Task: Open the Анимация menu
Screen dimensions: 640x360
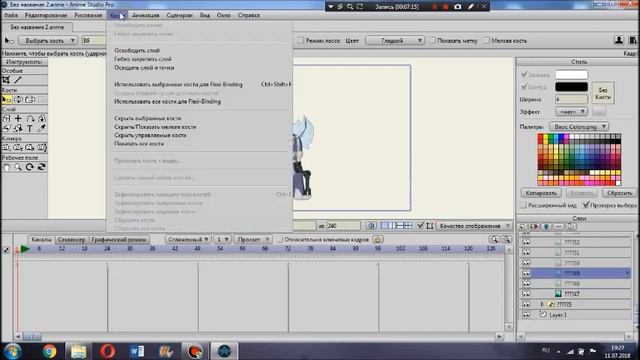Action: 145,15
